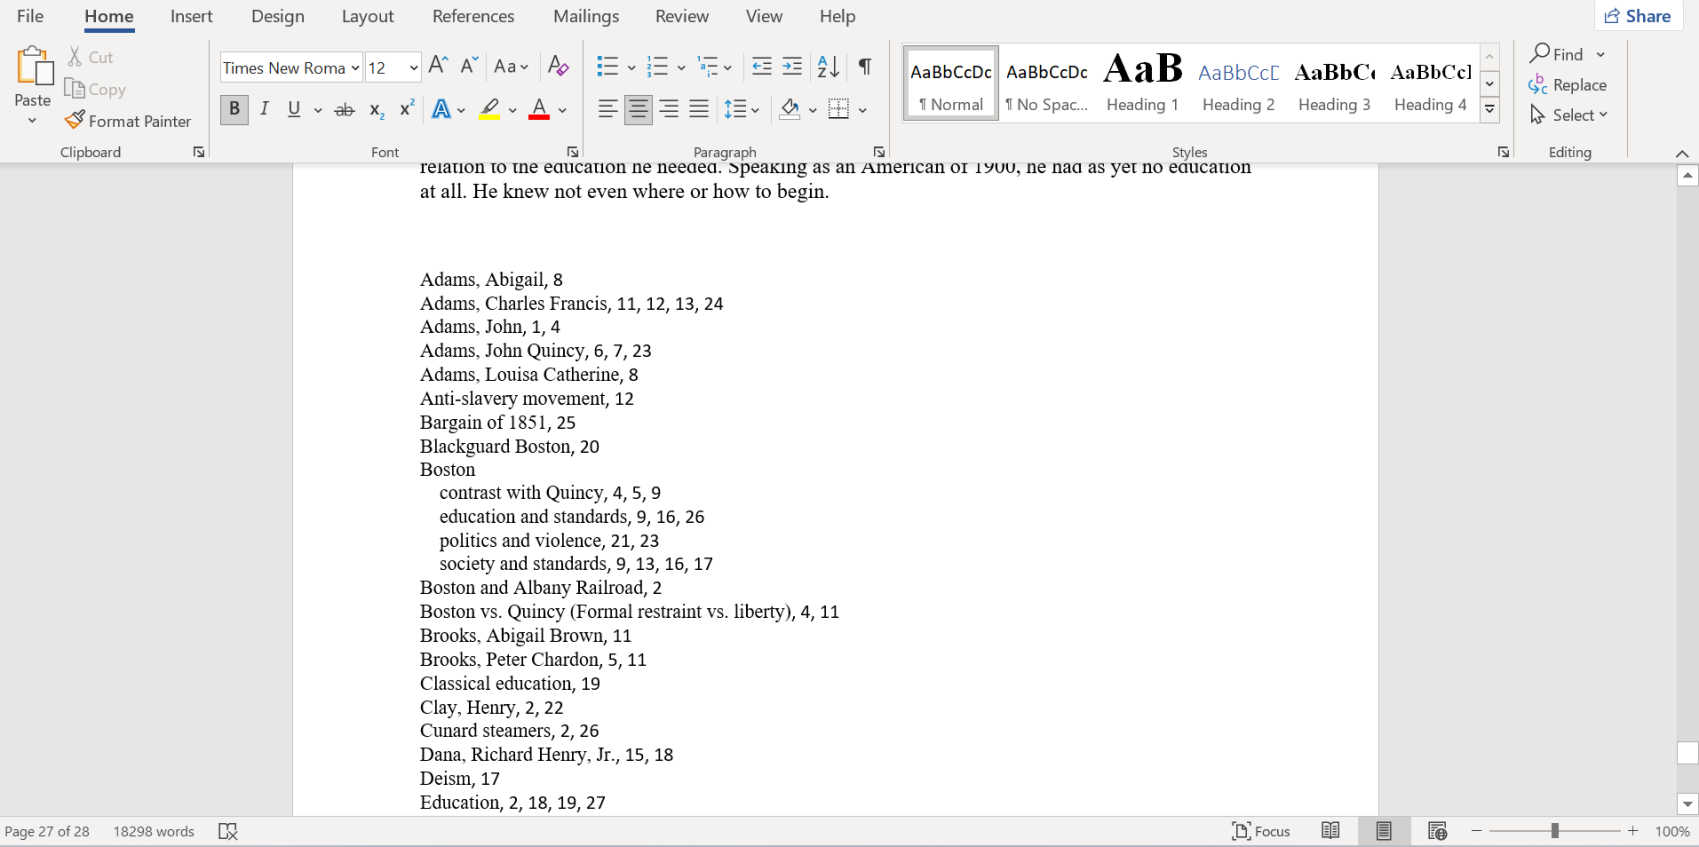This screenshot has width=1699, height=847.
Task: Open the font size dropdown
Action: (413, 68)
